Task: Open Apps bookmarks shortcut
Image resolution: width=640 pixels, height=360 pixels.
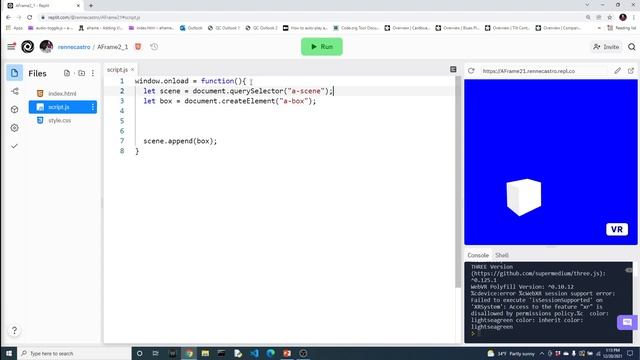Action: [x=15, y=28]
